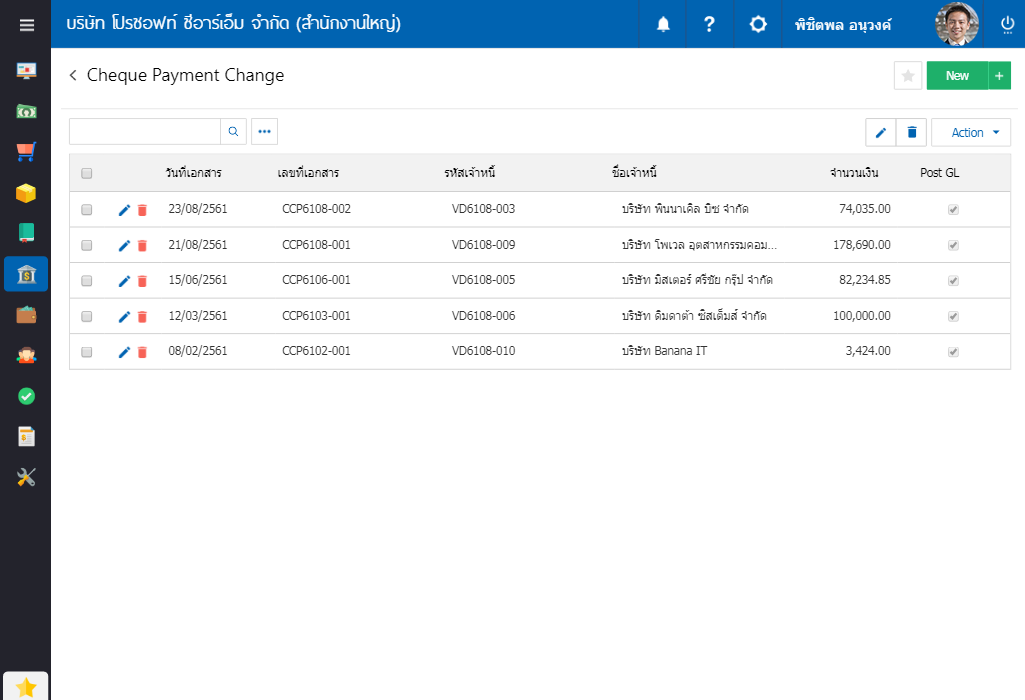Edit row CCP6103-001 with pencil icon

[x=124, y=317]
